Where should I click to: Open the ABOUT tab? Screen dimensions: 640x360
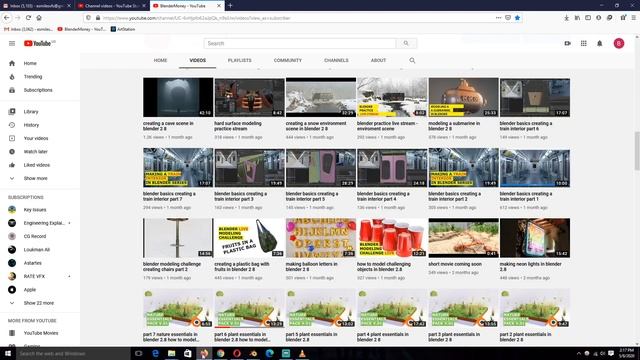pyautogui.click(x=378, y=60)
